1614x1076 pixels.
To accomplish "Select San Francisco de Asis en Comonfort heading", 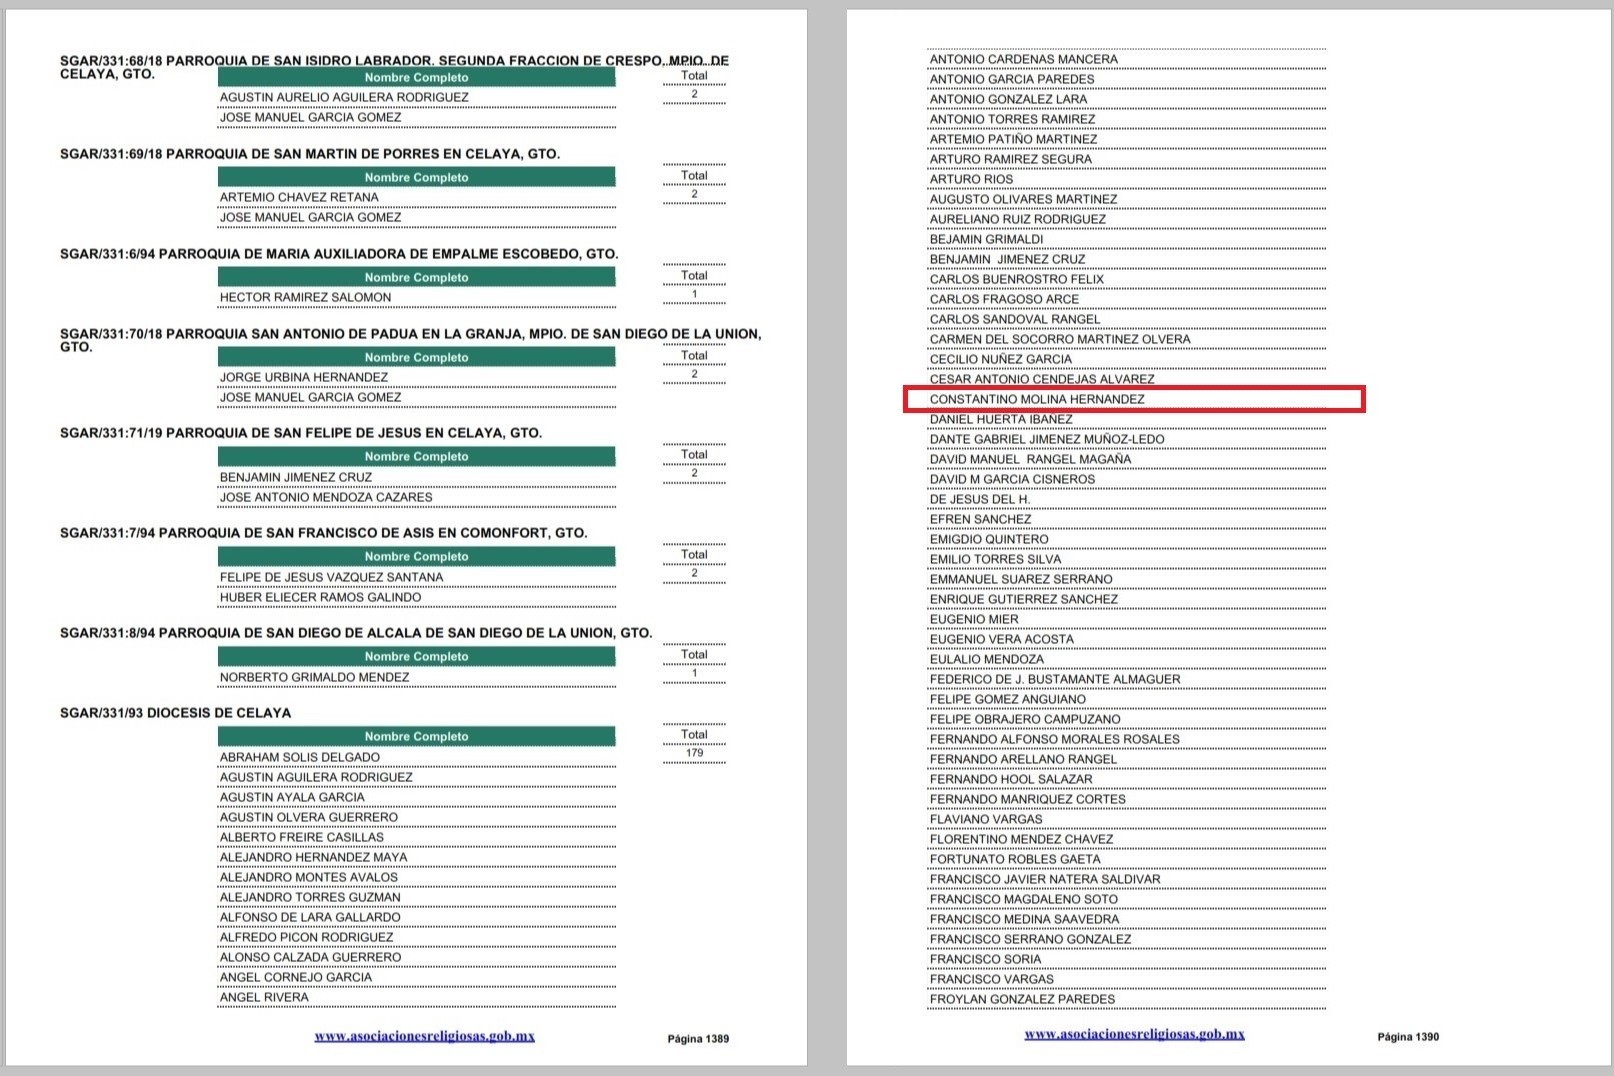I will pos(323,533).
